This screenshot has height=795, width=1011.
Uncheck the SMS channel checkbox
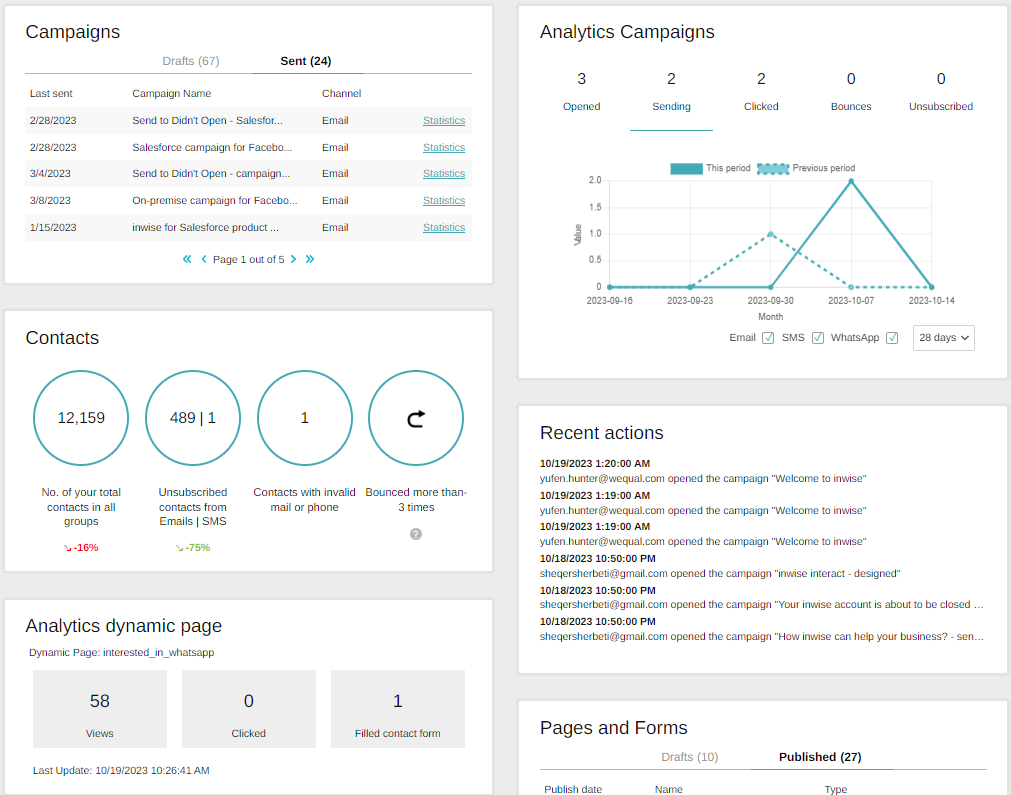click(x=818, y=338)
